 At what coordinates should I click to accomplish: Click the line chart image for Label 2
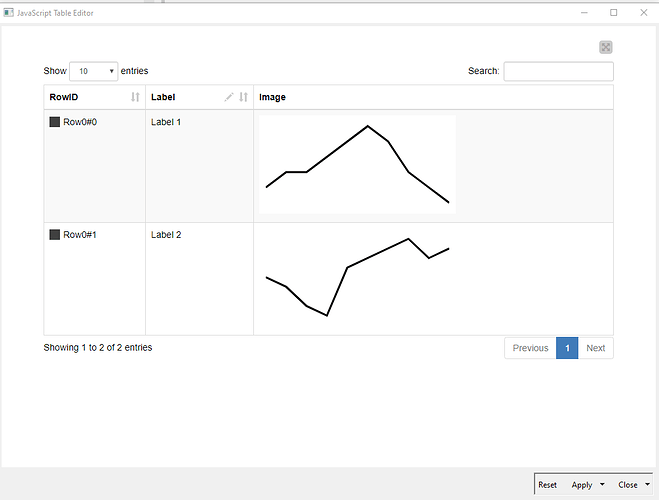pos(357,277)
